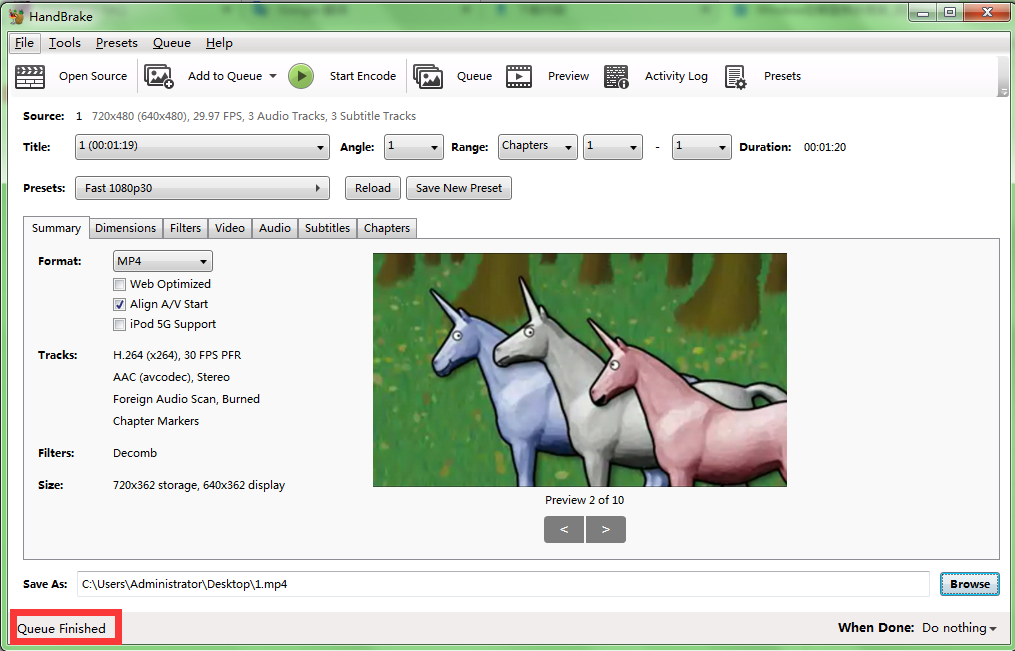Click the Decomb filter text
This screenshot has height=651, width=1015.
click(x=135, y=453)
